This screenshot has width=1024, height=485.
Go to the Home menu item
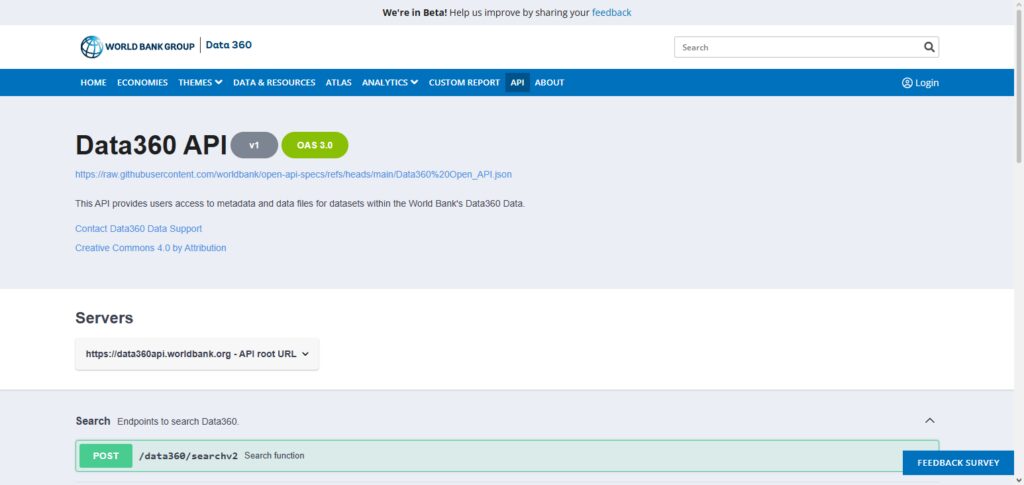(93, 83)
